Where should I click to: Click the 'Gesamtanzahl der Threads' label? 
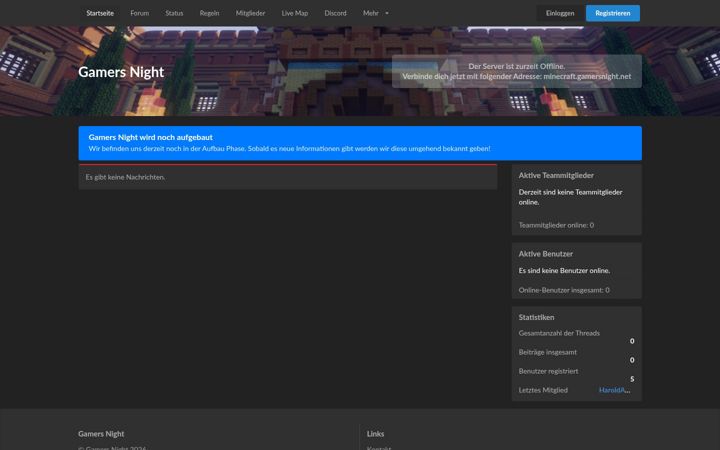[559, 333]
